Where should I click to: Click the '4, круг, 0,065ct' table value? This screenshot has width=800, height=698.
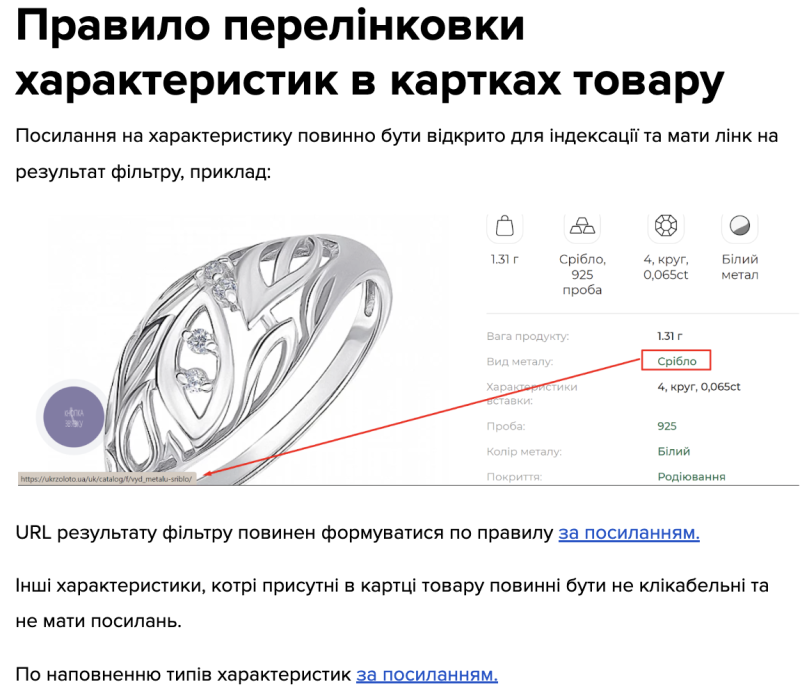[698, 386]
